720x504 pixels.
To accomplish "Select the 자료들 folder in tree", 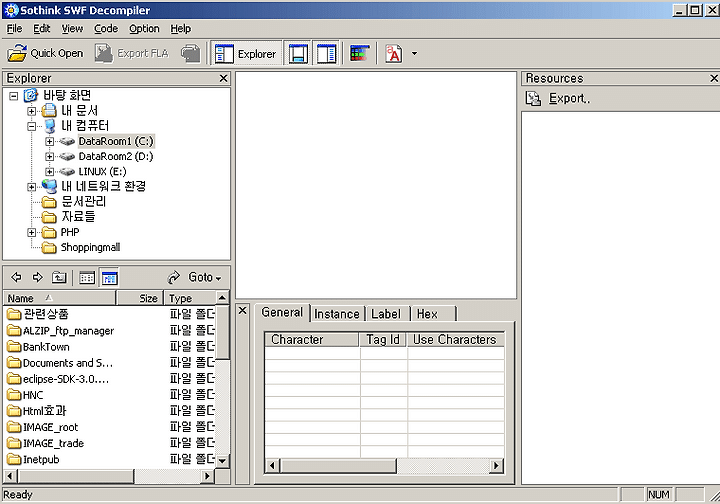I will pyautogui.click(x=78, y=217).
